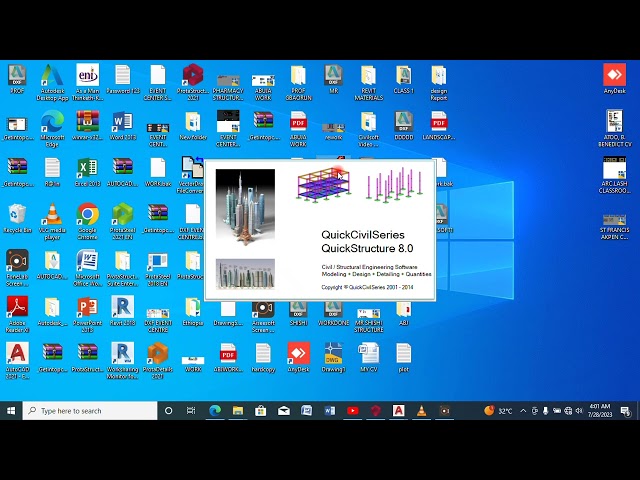Open the MY CV document icon

coord(369,358)
